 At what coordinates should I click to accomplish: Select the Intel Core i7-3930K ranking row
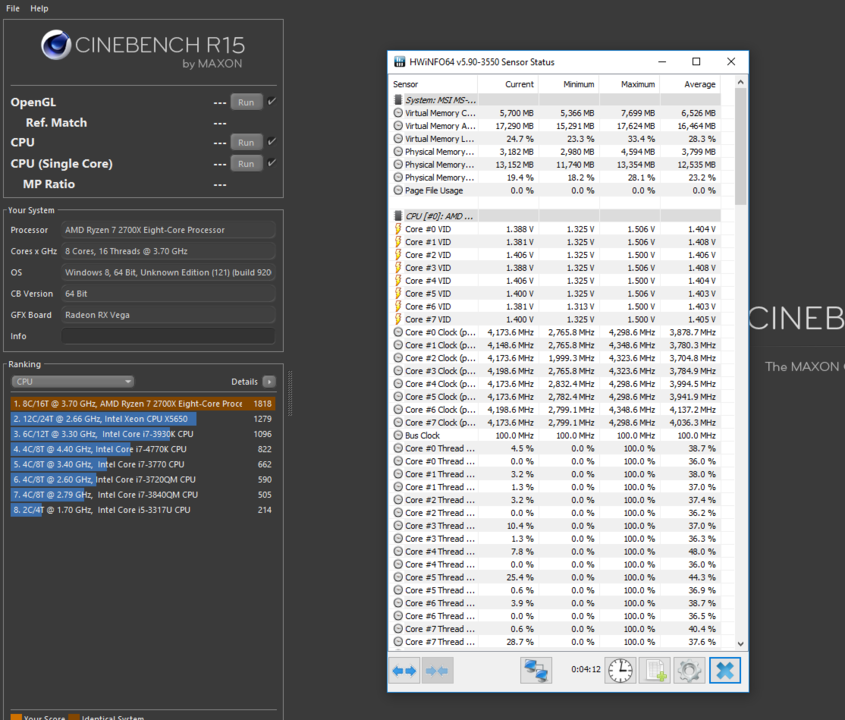pyautogui.click(x=143, y=434)
